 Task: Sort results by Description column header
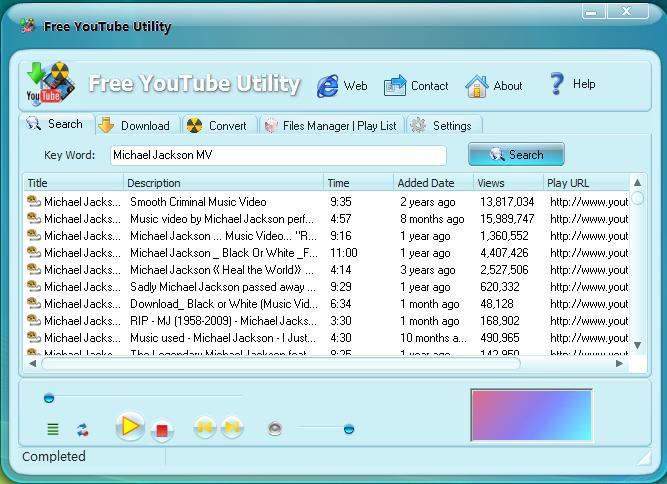coord(223,183)
